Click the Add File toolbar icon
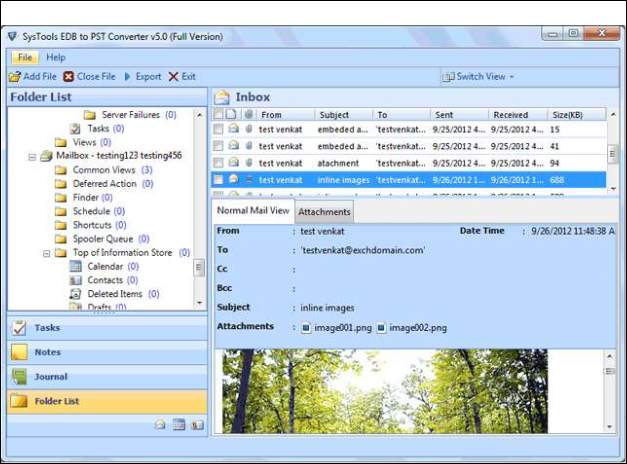The image size is (627, 464). click(14, 77)
